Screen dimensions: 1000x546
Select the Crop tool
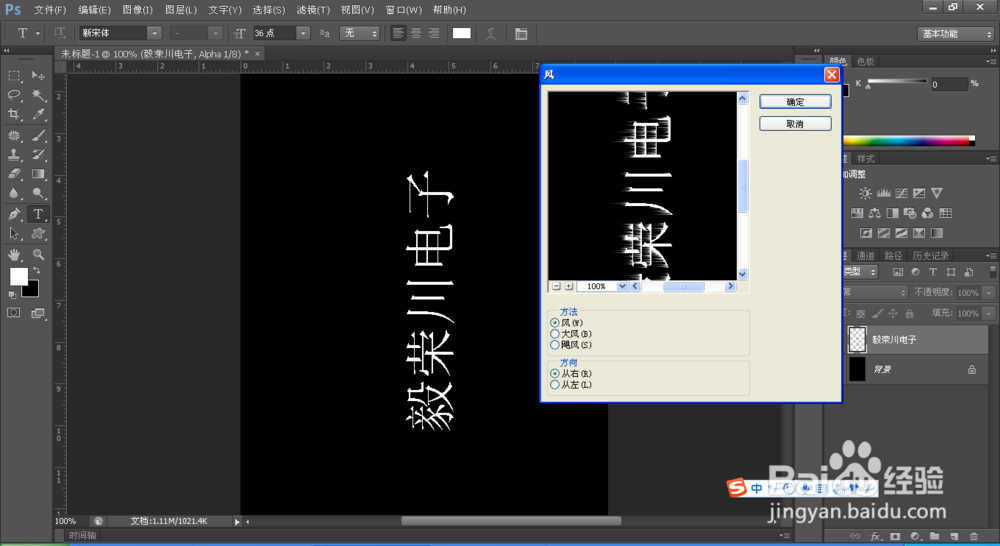[14, 114]
